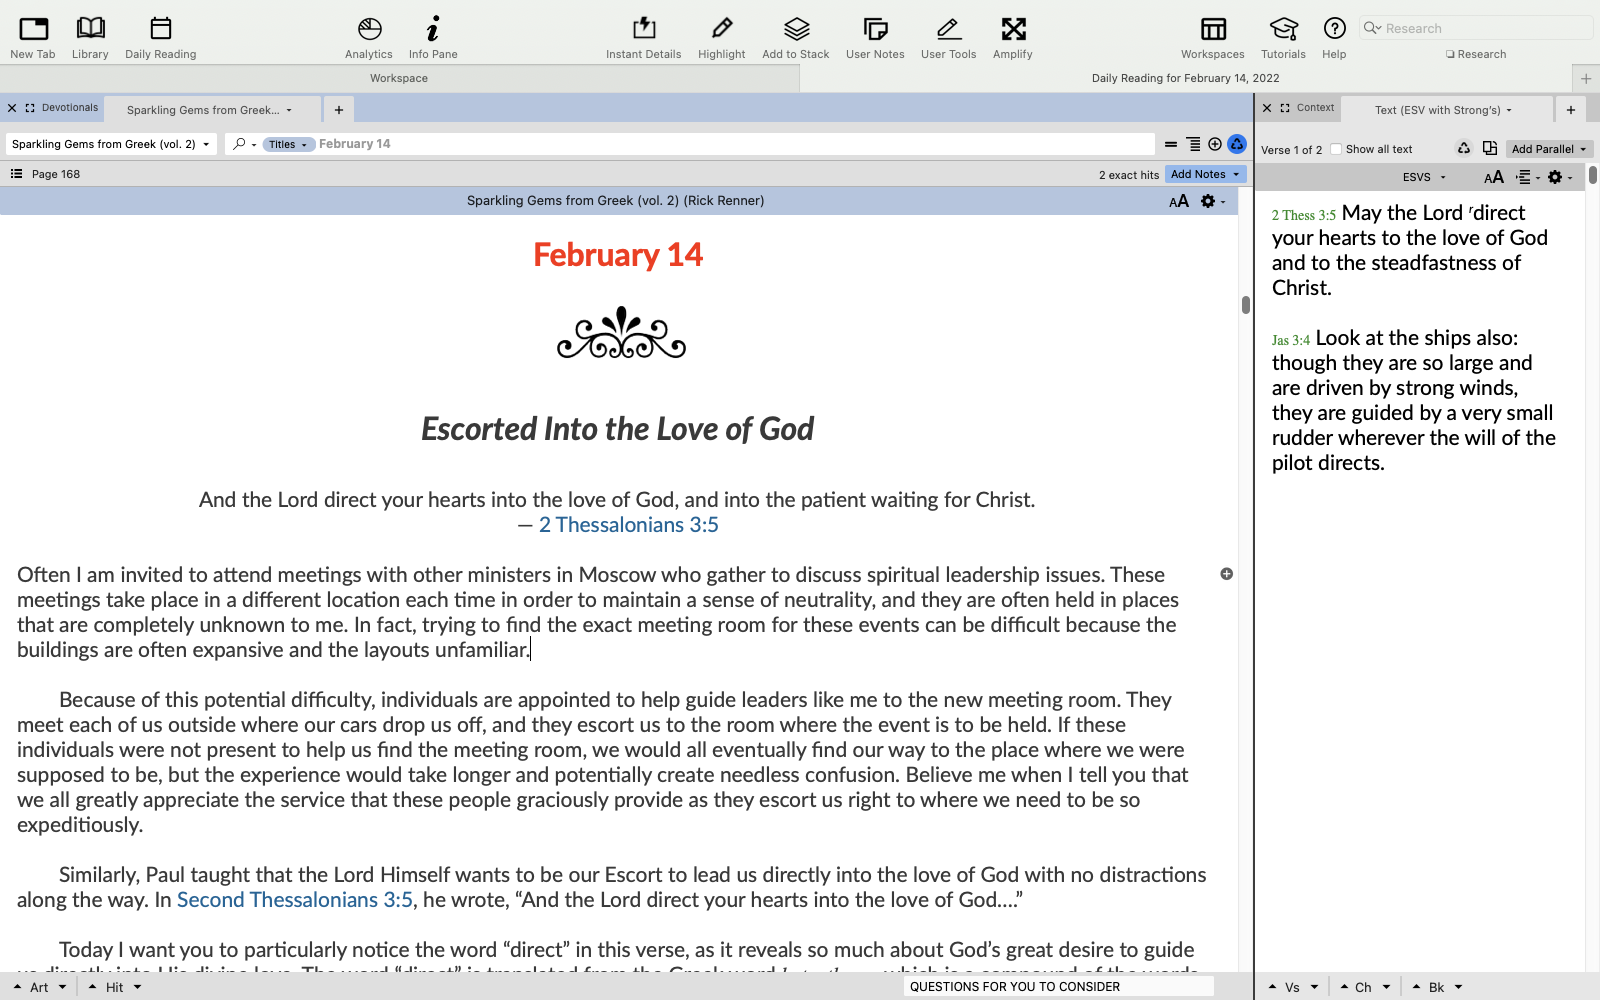
Task: Click the plus marker beside first paragraph
Action: [1227, 574]
